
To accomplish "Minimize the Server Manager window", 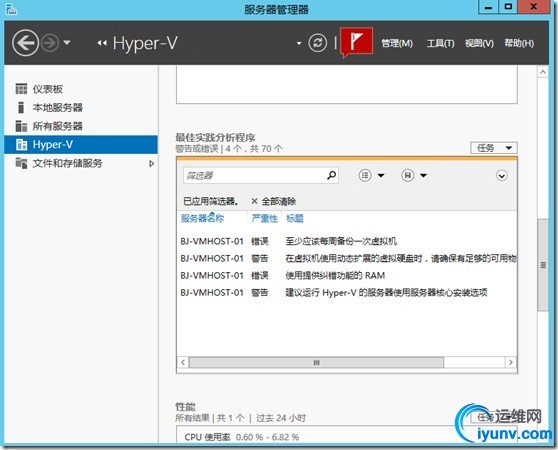I will [x=489, y=7].
